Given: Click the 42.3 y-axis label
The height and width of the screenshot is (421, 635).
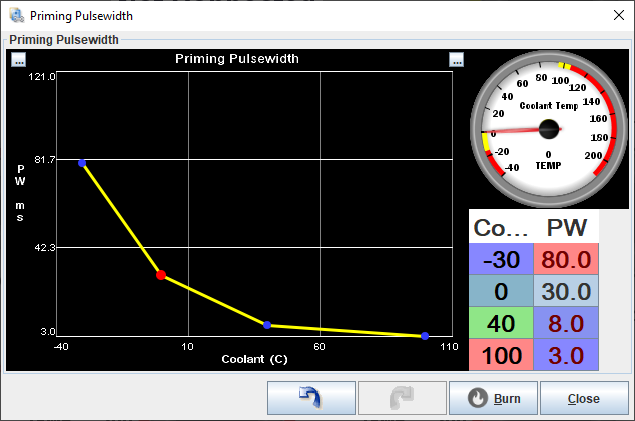Looking at the screenshot, I should tap(45, 247).
